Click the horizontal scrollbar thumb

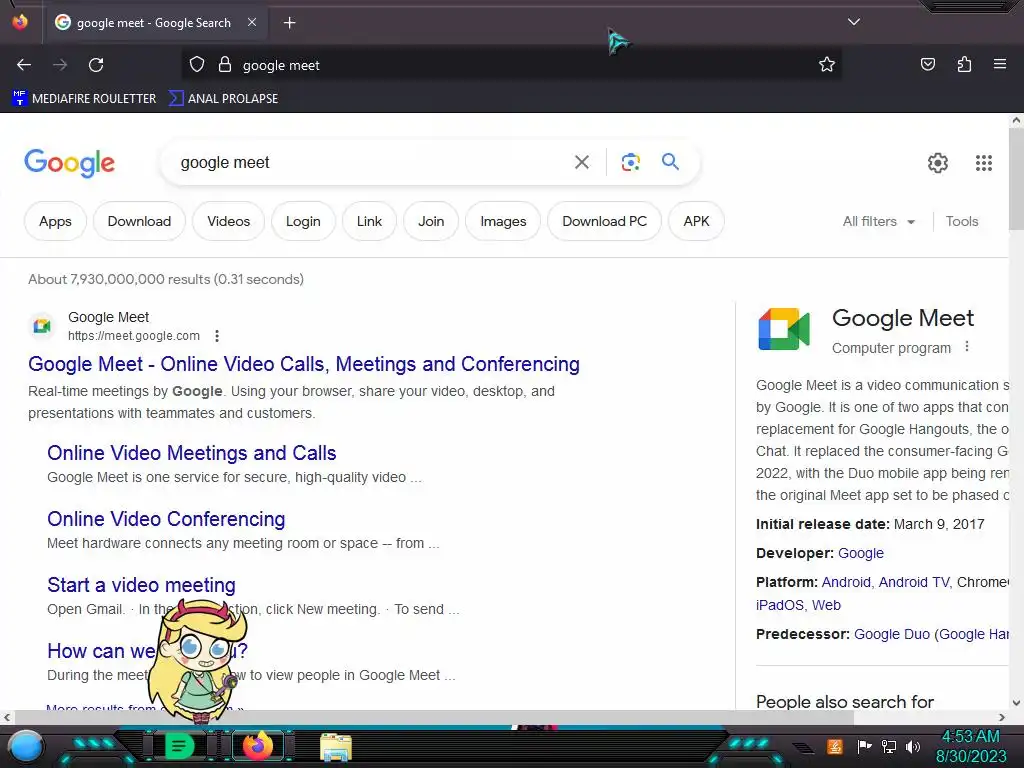pos(433,717)
